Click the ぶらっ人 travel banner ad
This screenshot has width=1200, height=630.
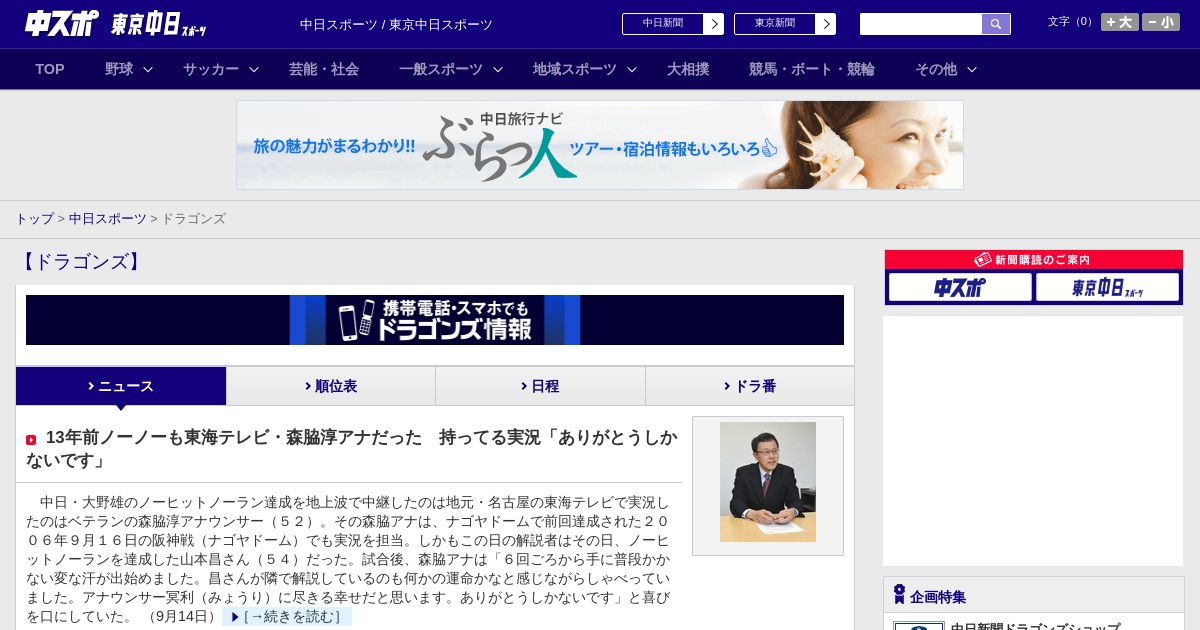[600, 145]
